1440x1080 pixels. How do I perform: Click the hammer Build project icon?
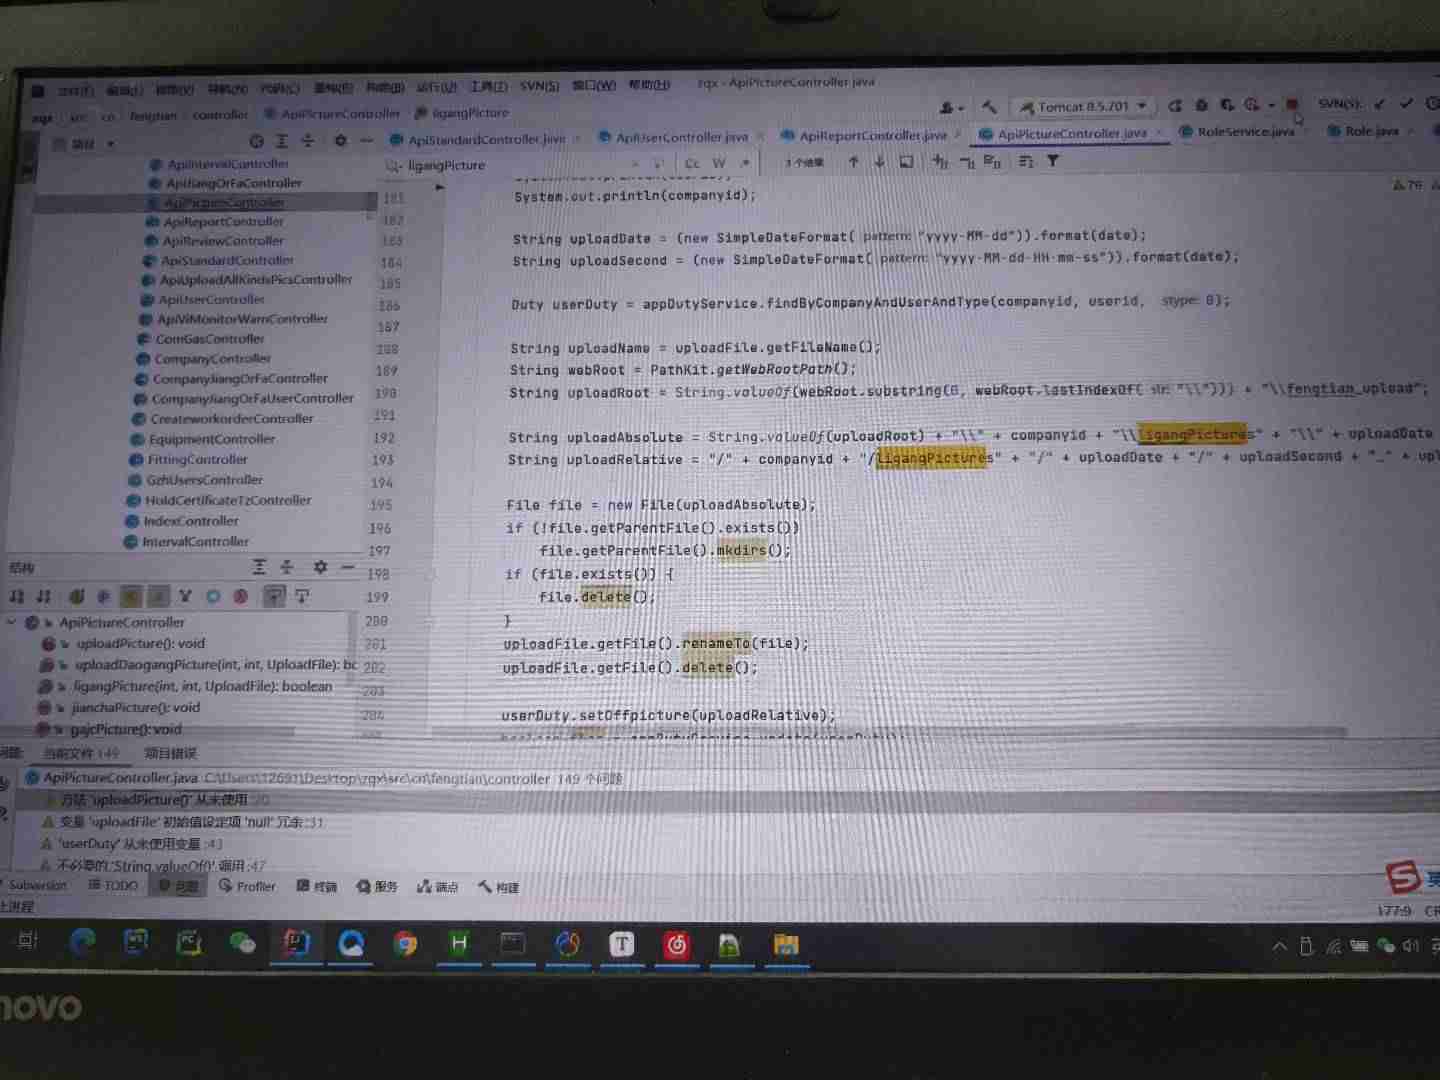(989, 107)
